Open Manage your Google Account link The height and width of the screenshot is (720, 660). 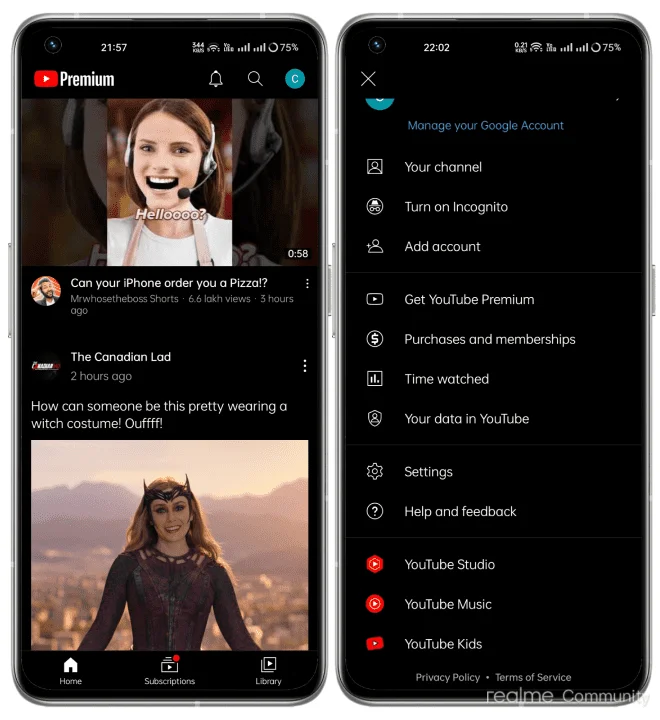click(485, 125)
